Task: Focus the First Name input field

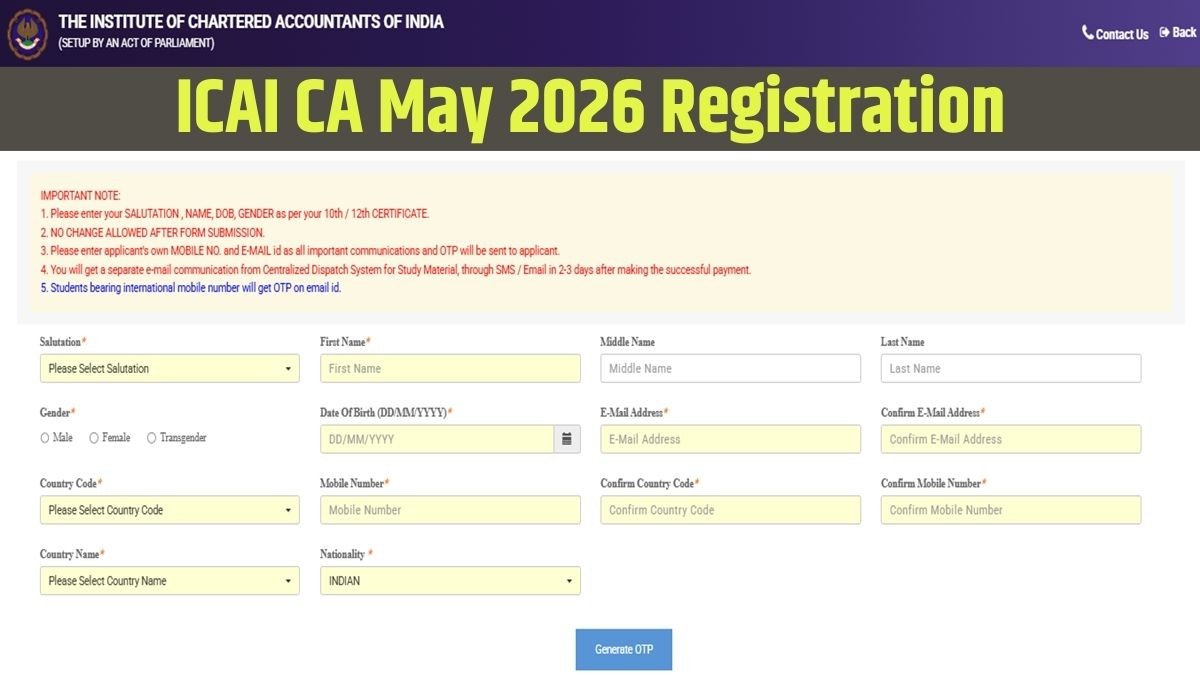Action: click(x=449, y=369)
